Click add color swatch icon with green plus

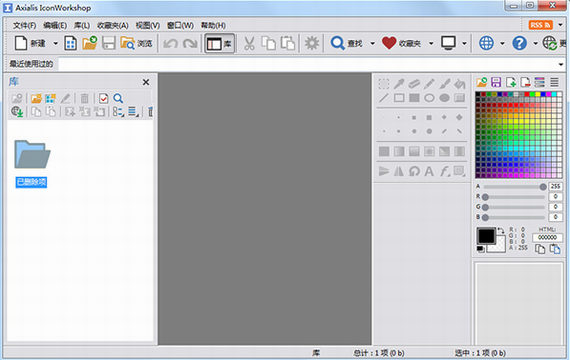coord(511,82)
